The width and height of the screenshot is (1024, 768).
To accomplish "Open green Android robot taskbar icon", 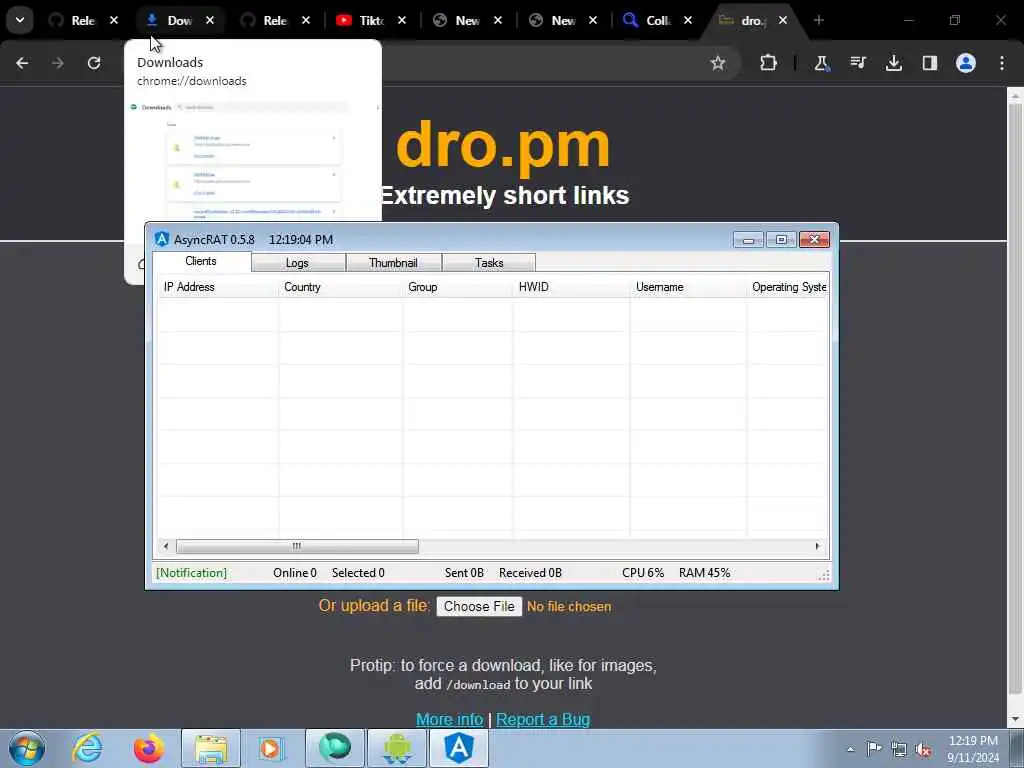I will click(397, 748).
